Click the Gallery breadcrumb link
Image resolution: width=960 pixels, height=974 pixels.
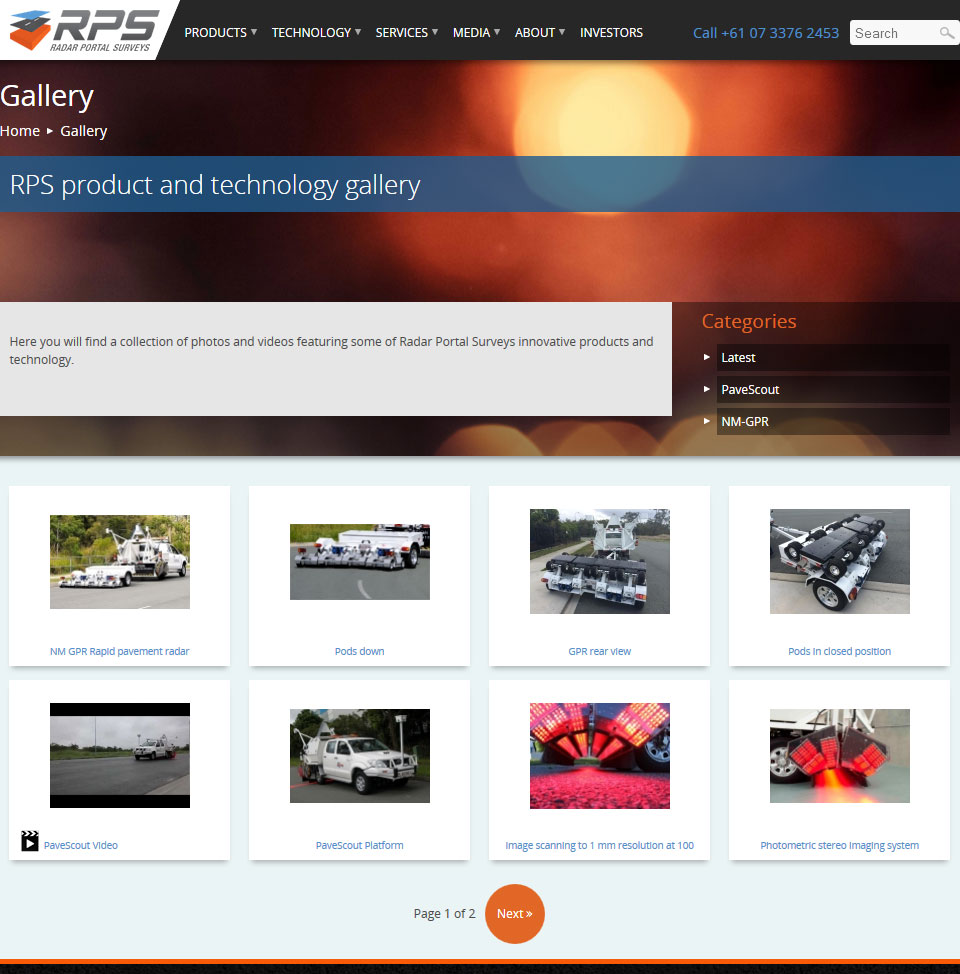point(84,131)
